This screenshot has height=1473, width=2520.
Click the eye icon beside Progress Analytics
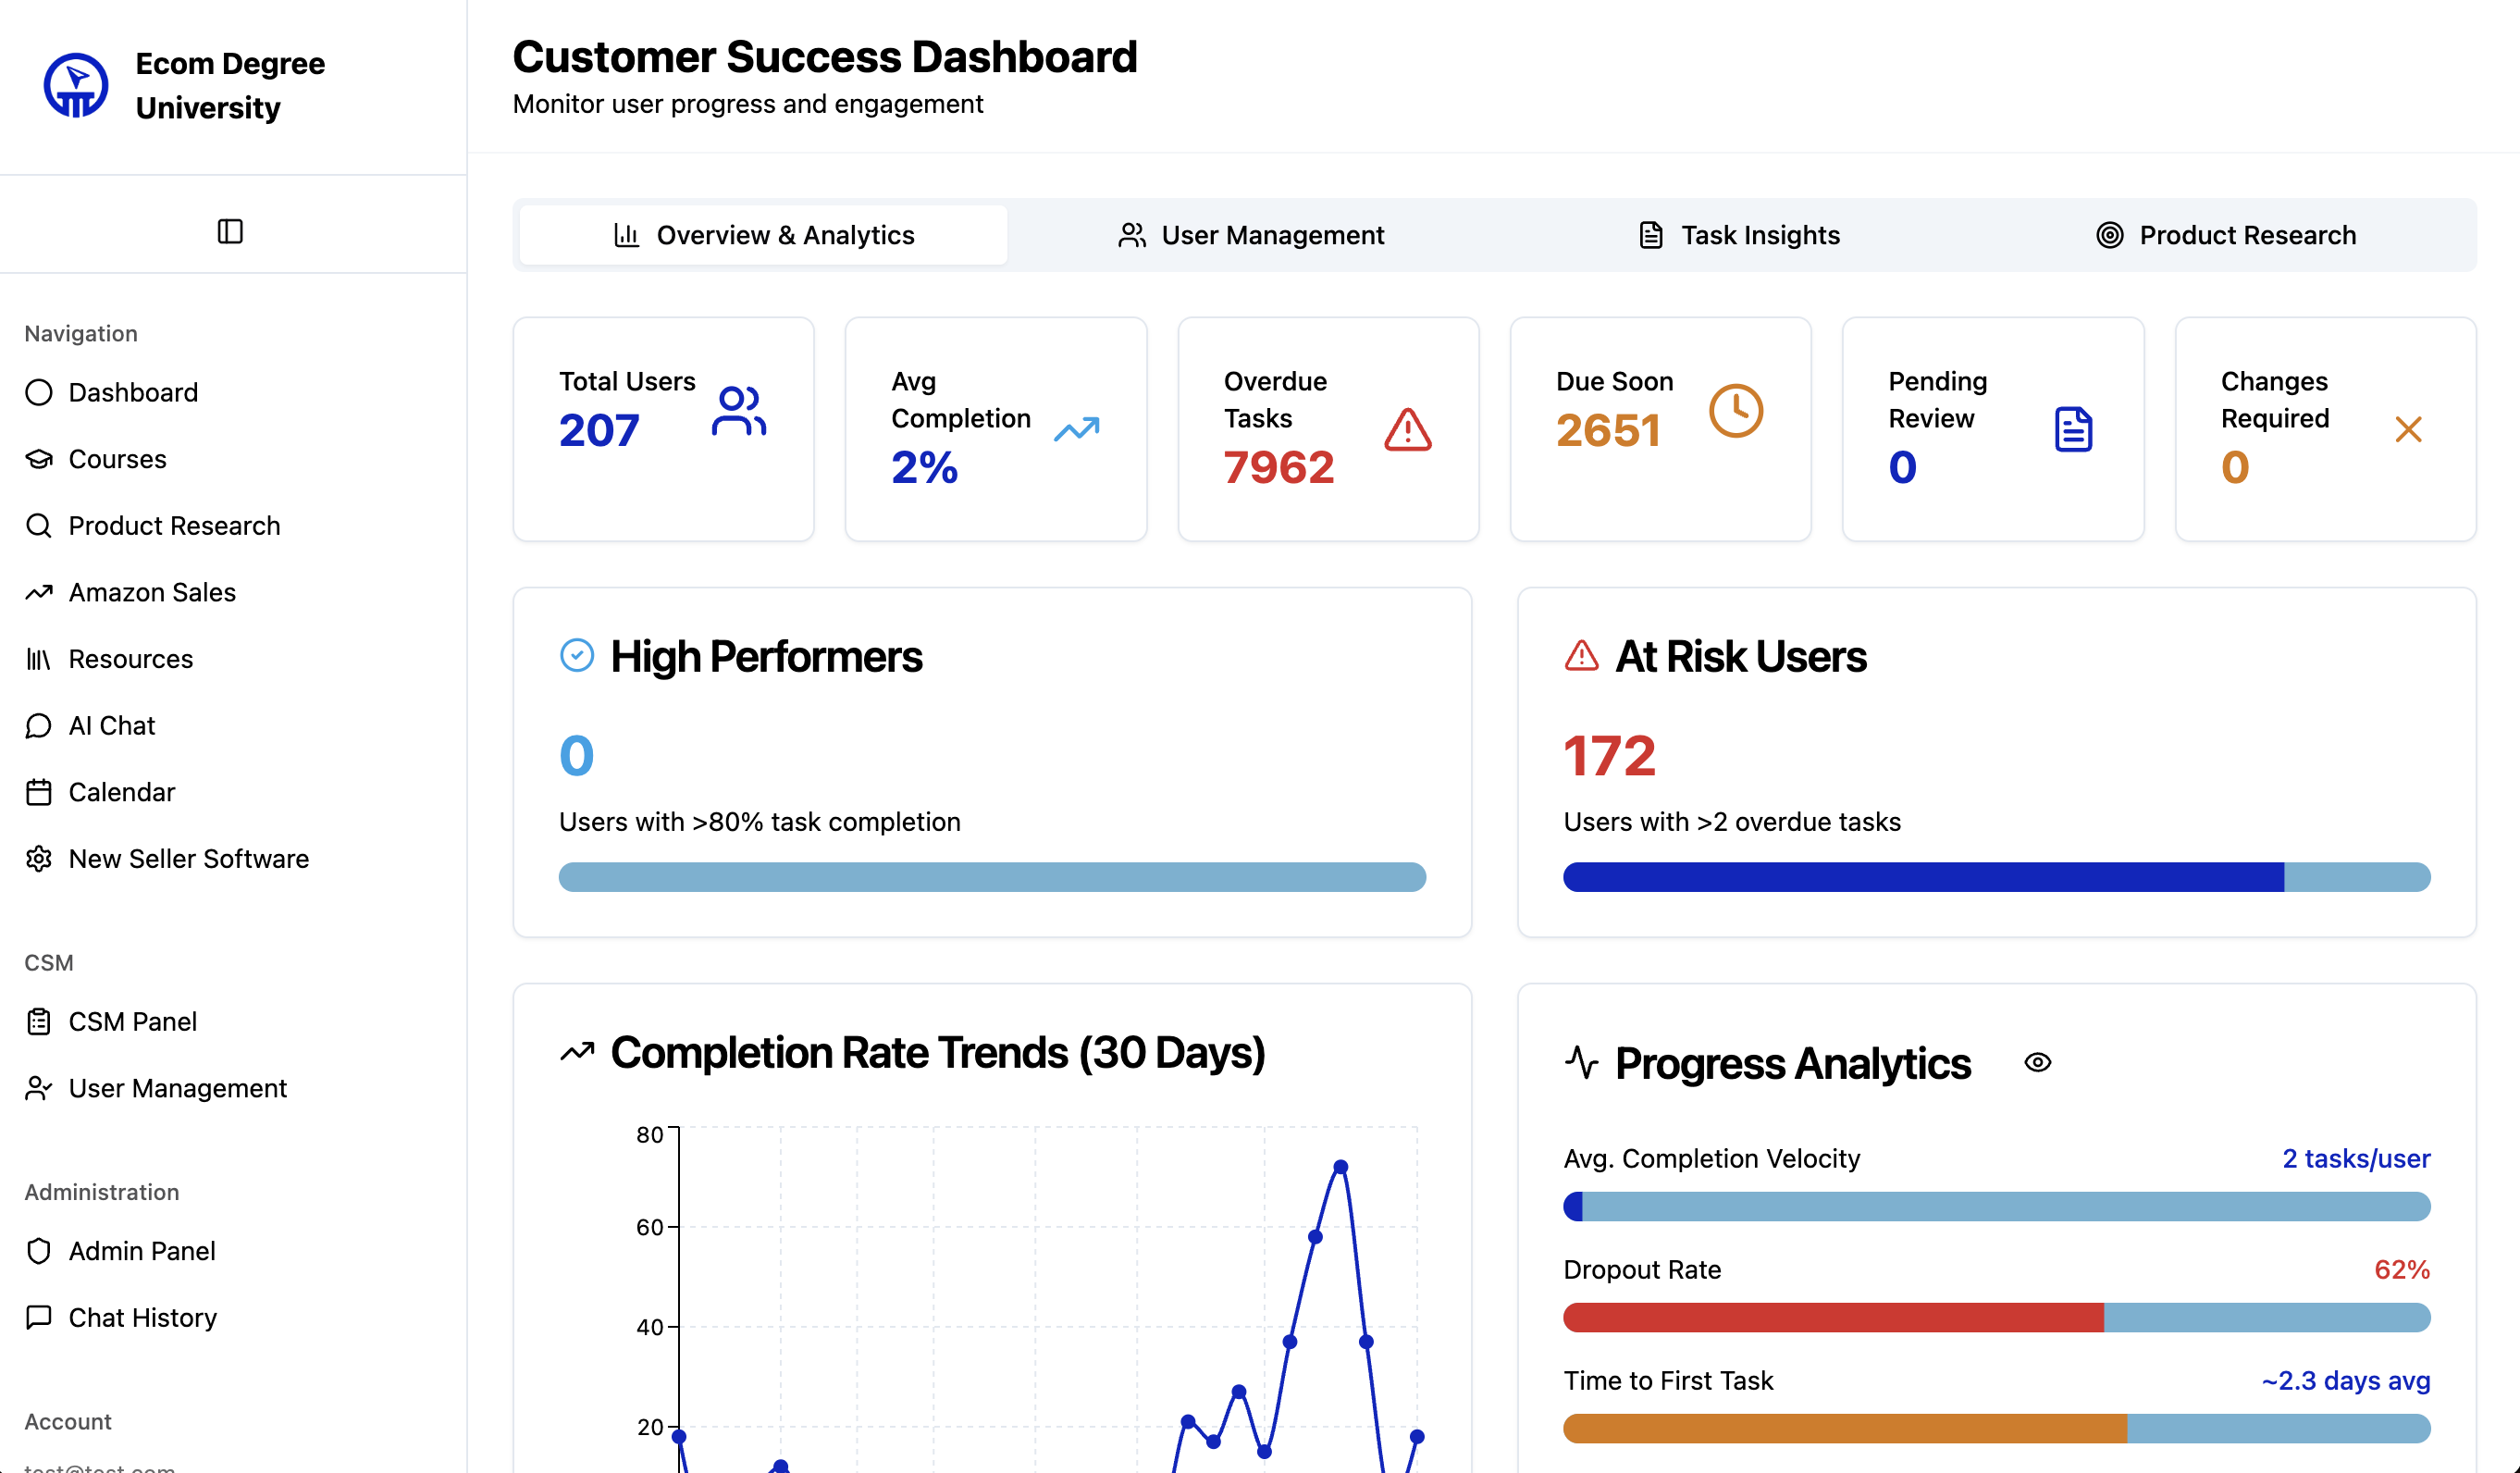(x=2037, y=1062)
